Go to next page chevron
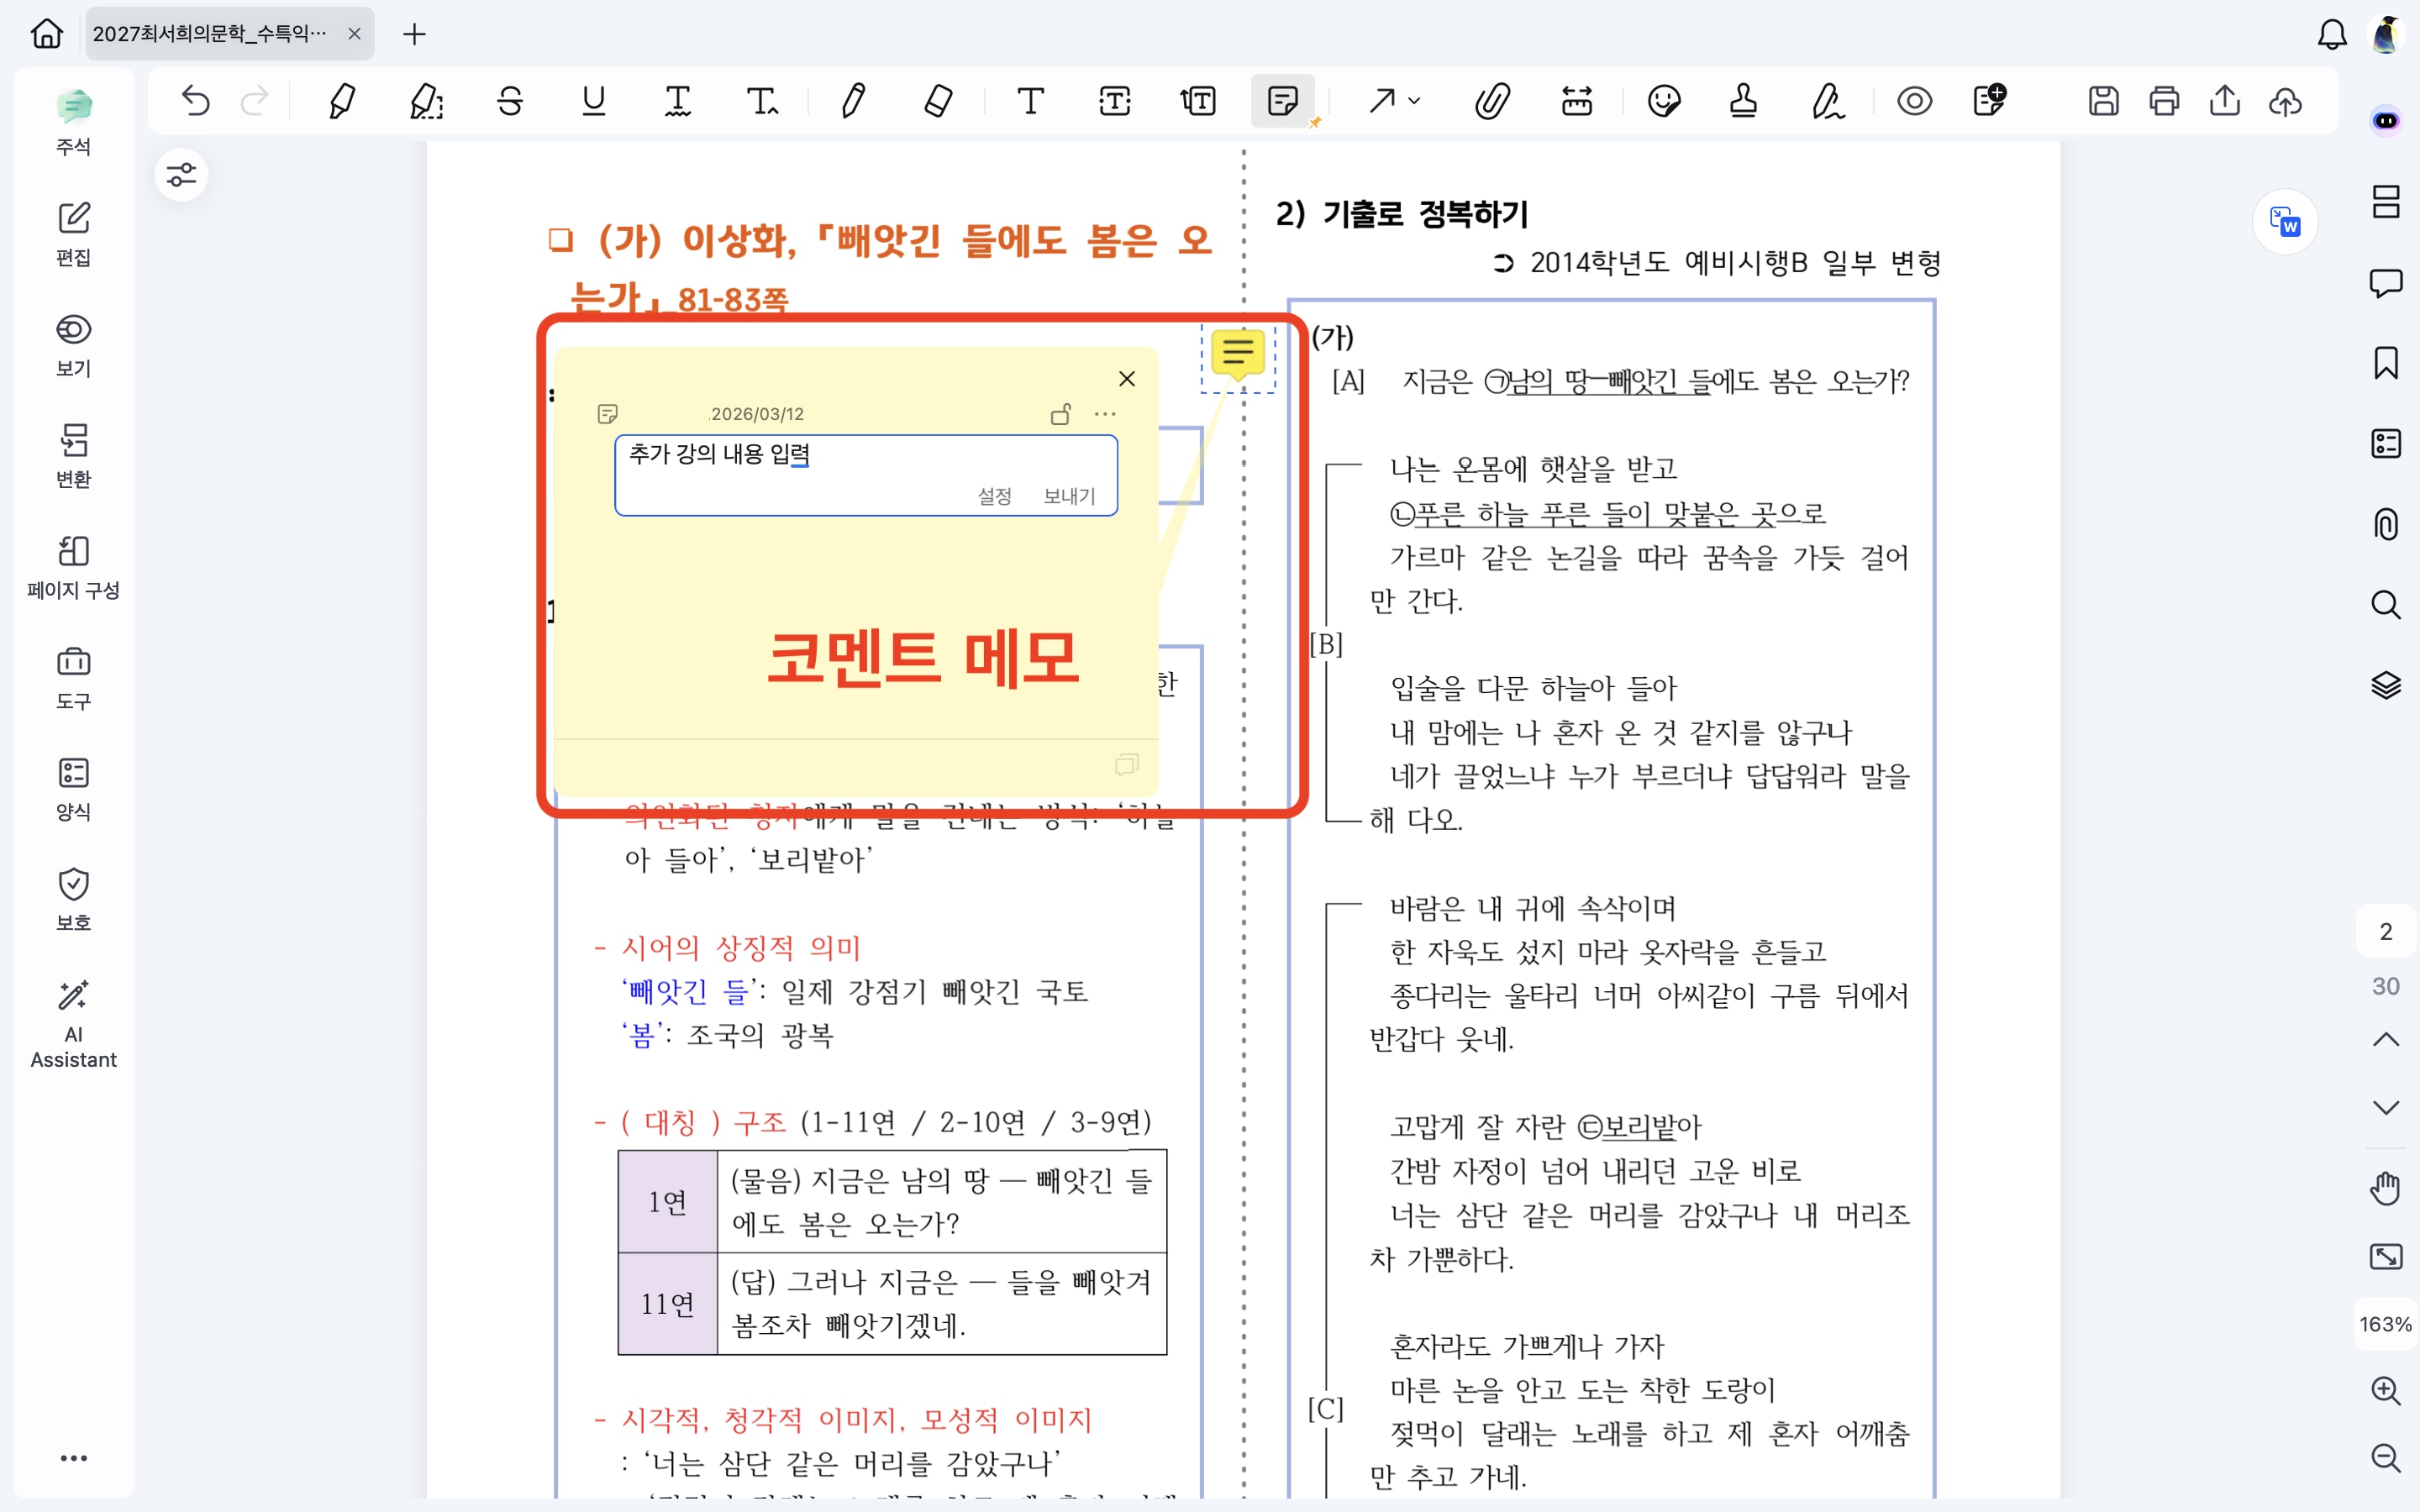 pyautogui.click(x=2386, y=1108)
